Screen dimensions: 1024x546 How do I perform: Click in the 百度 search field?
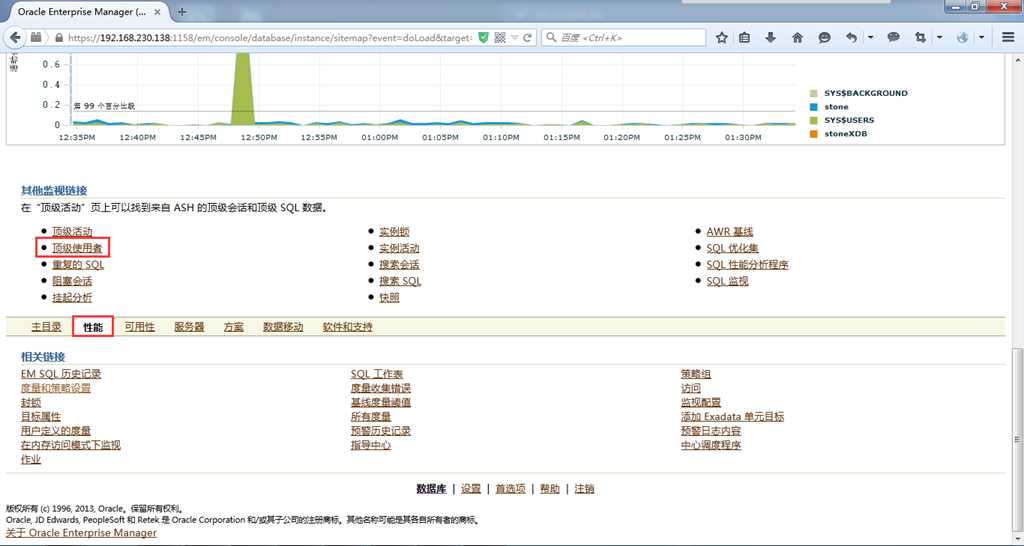click(630, 37)
